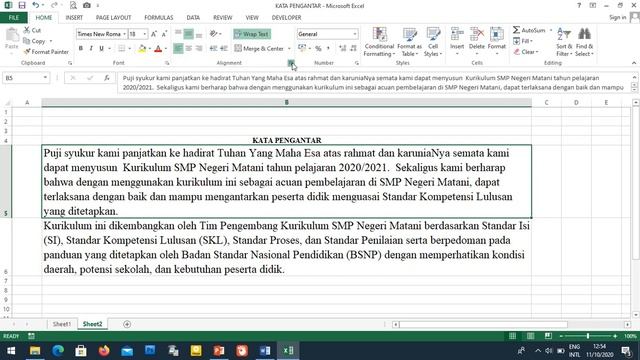Viewport: 640px width, 360px height.
Task: Open the FILE tab
Action: (14, 18)
